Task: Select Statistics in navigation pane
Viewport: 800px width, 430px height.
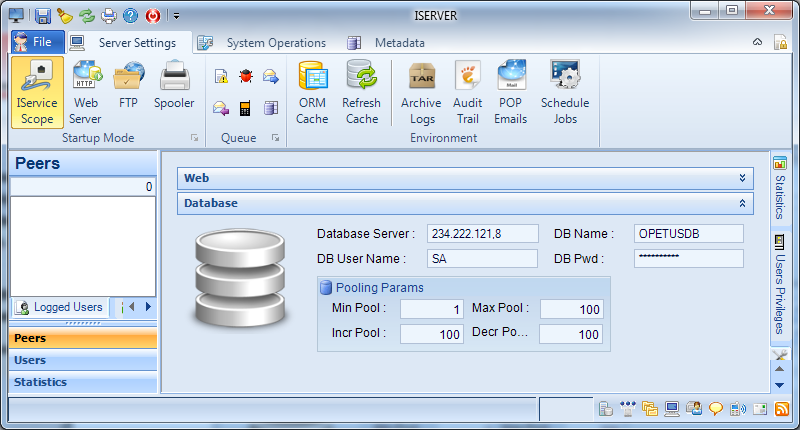Action: (x=83, y=382)
